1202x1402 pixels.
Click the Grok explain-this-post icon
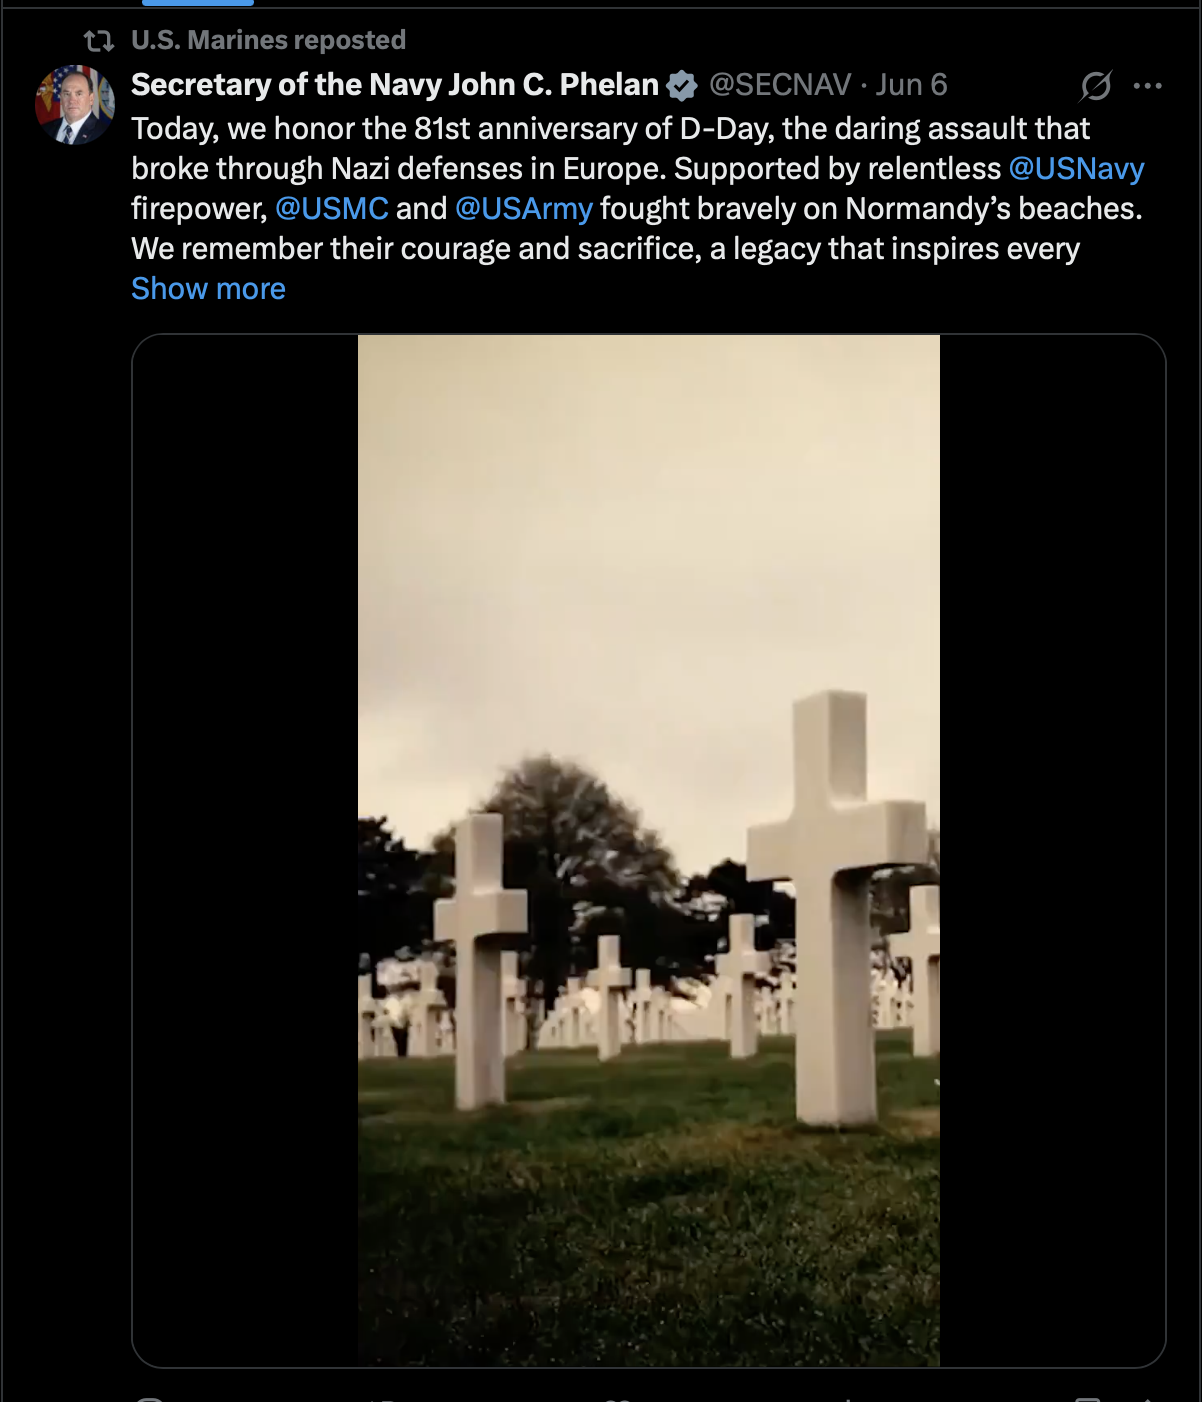(x=1096, y=86)
